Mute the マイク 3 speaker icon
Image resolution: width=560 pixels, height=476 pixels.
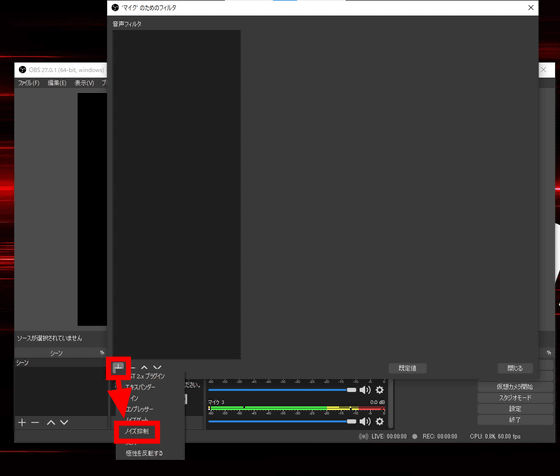coord(365,421)
